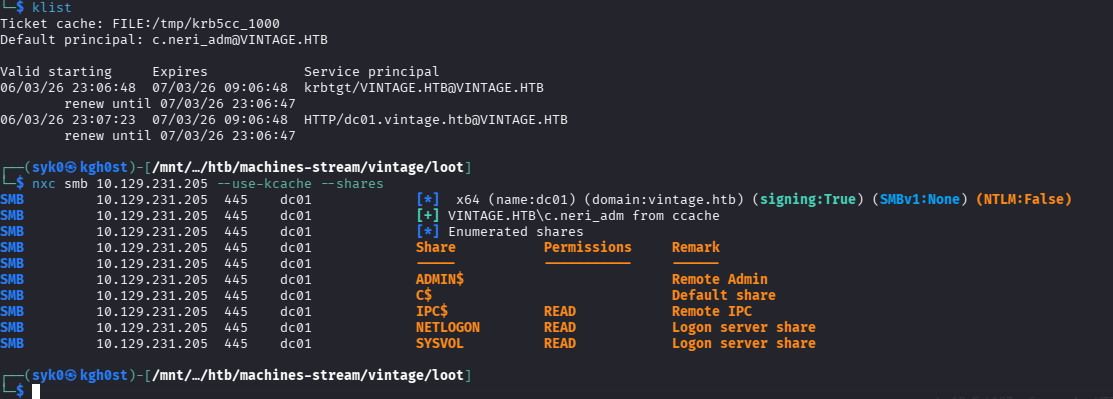Click the nxc command name

[x=44, y=184]
